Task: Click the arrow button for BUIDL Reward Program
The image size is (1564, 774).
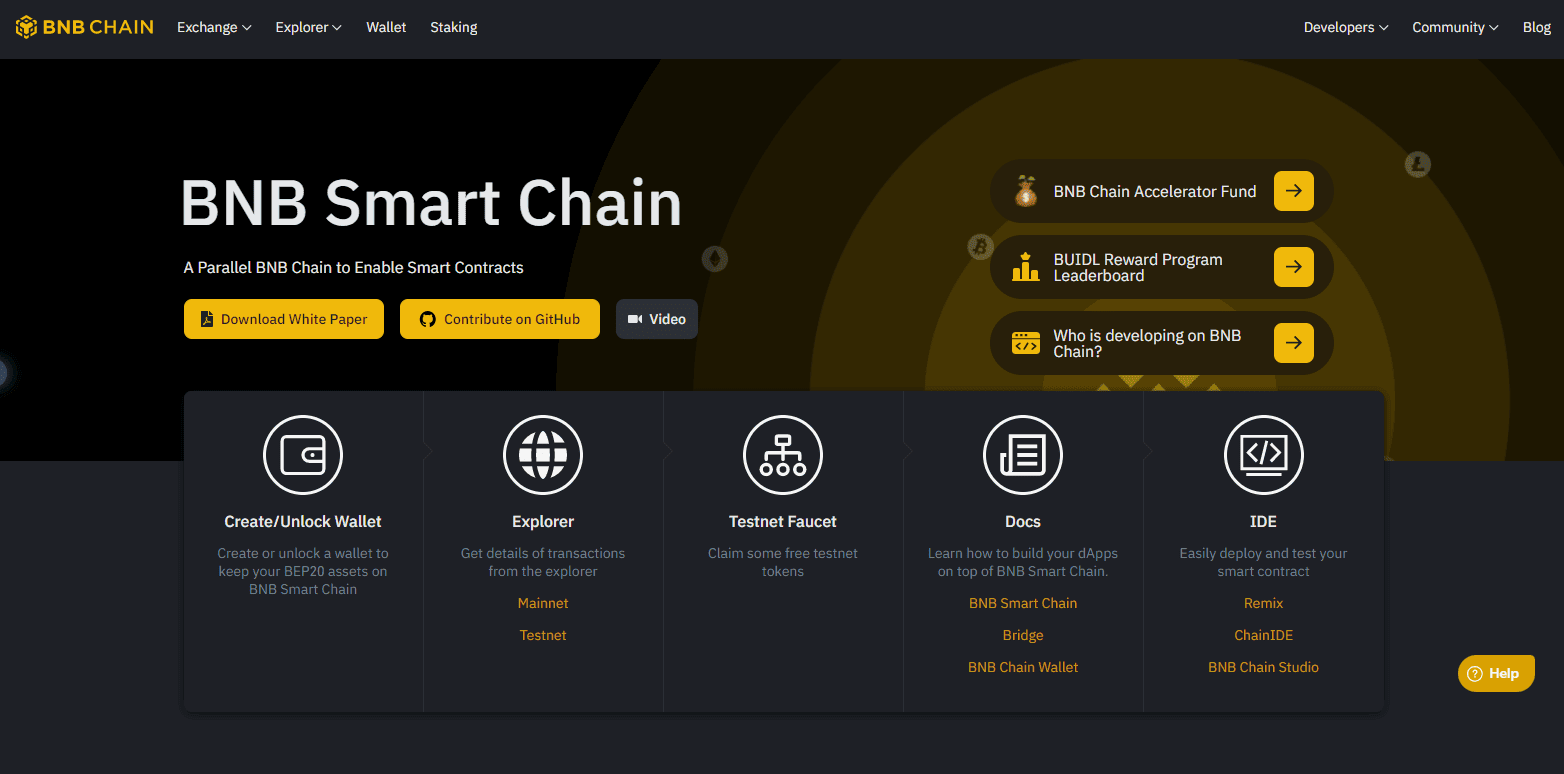Action: tap(1294, 267)
